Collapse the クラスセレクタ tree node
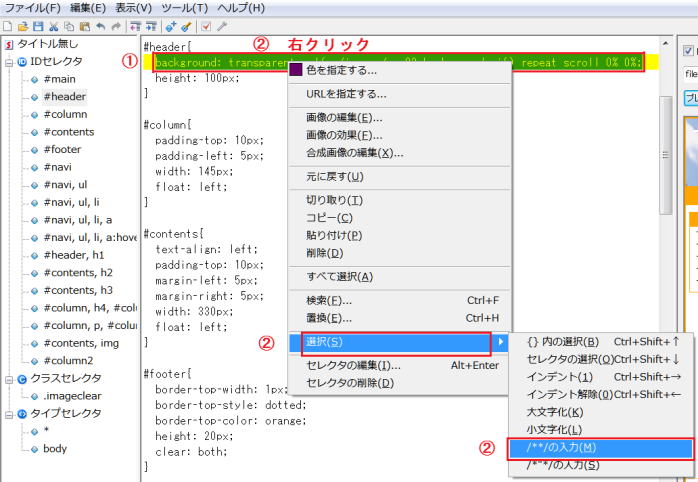 [8, 379]
